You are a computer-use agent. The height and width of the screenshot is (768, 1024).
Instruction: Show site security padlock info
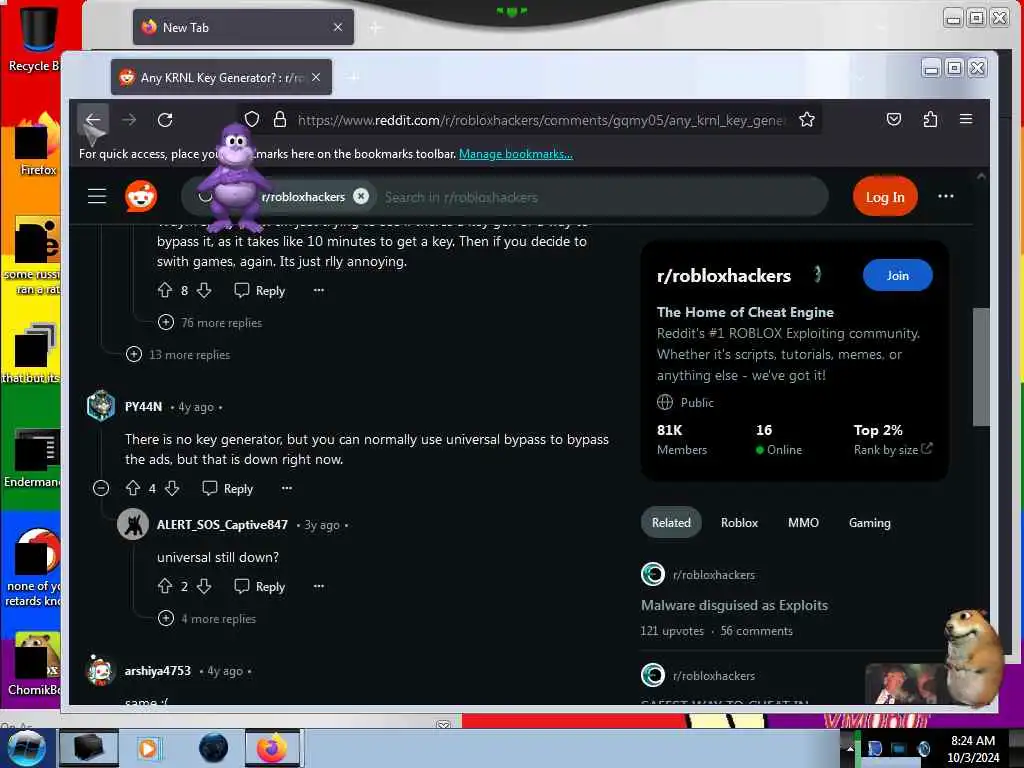[x=280, y=120]
